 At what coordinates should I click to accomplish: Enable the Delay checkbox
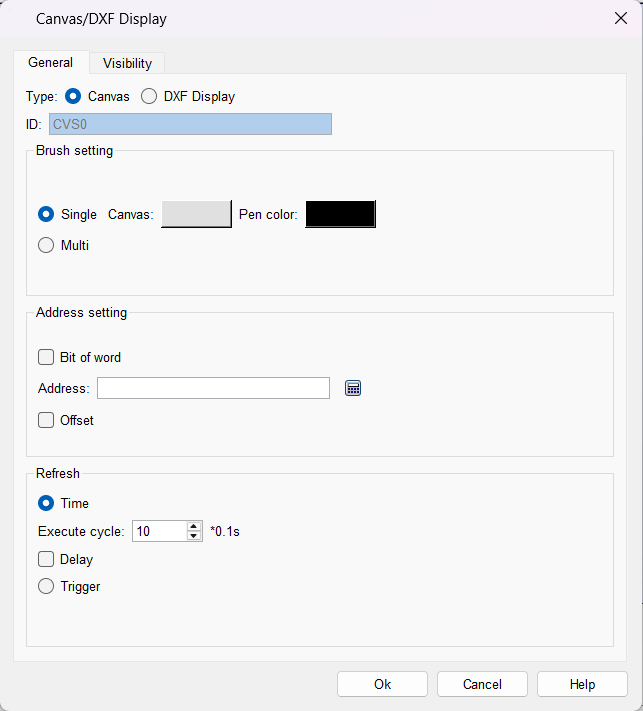(x=46, y=559)
